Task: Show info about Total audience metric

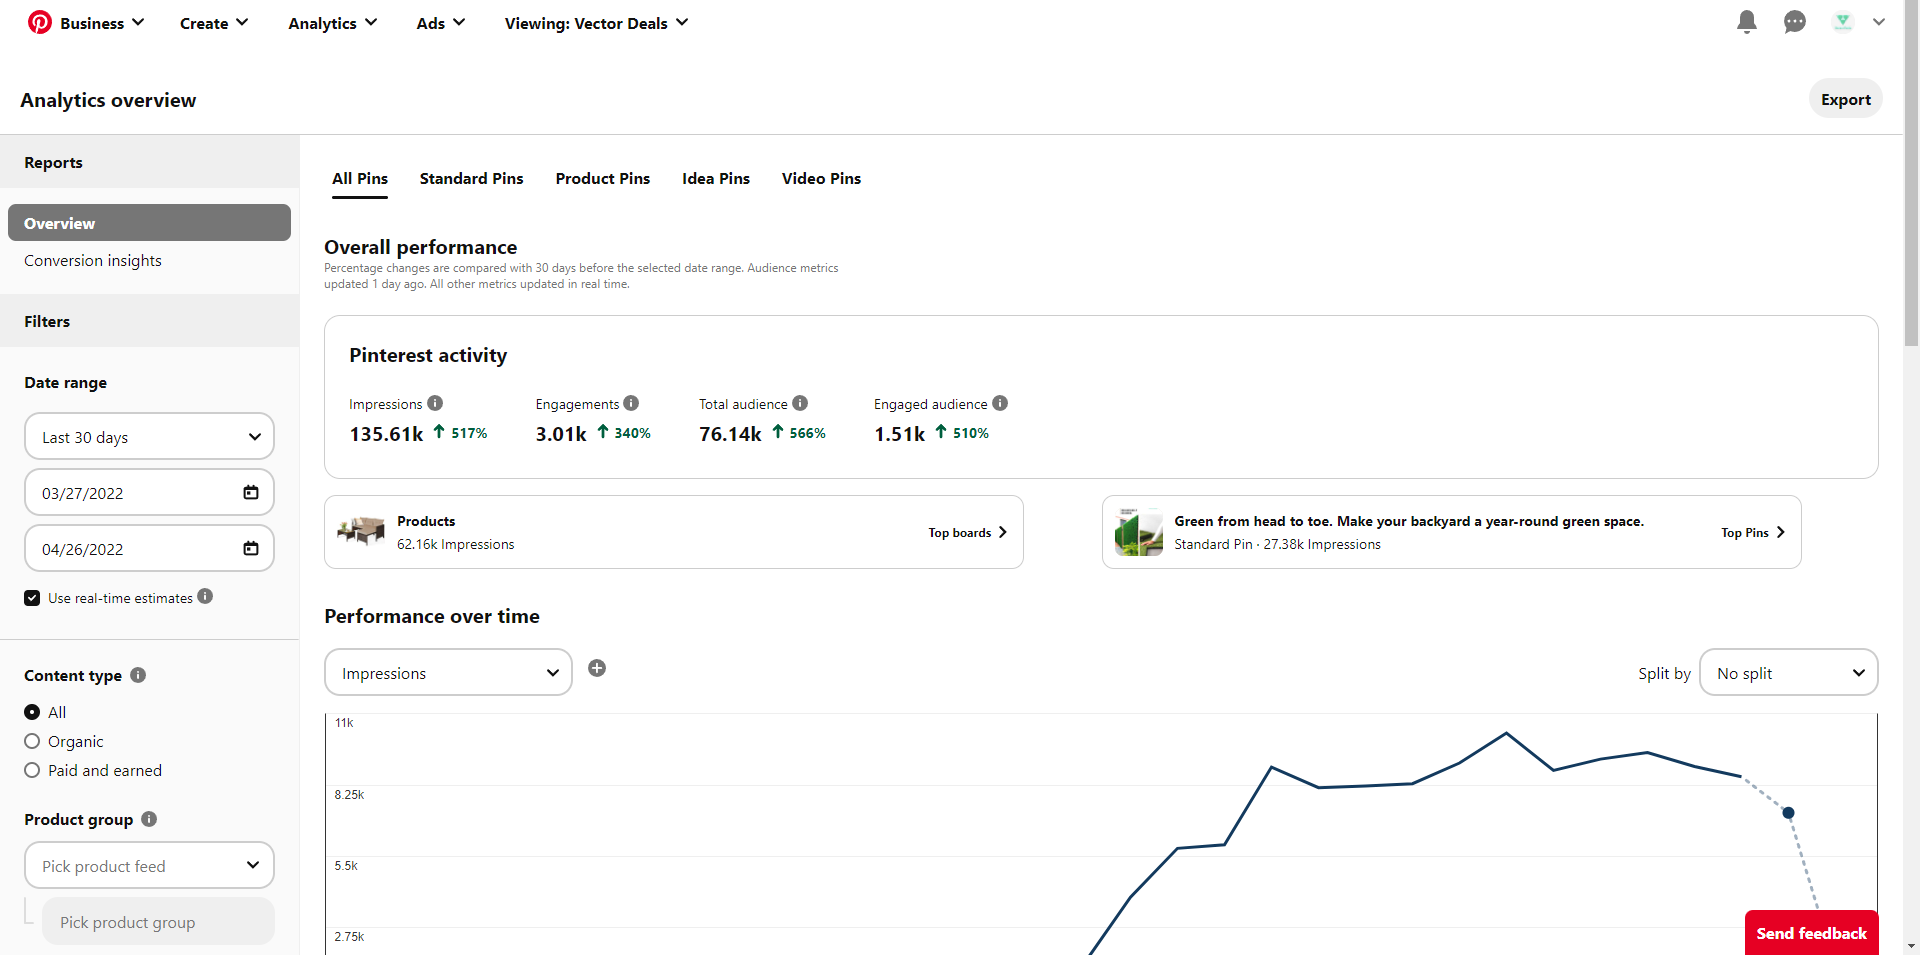Action: click(x=800, y=403)
